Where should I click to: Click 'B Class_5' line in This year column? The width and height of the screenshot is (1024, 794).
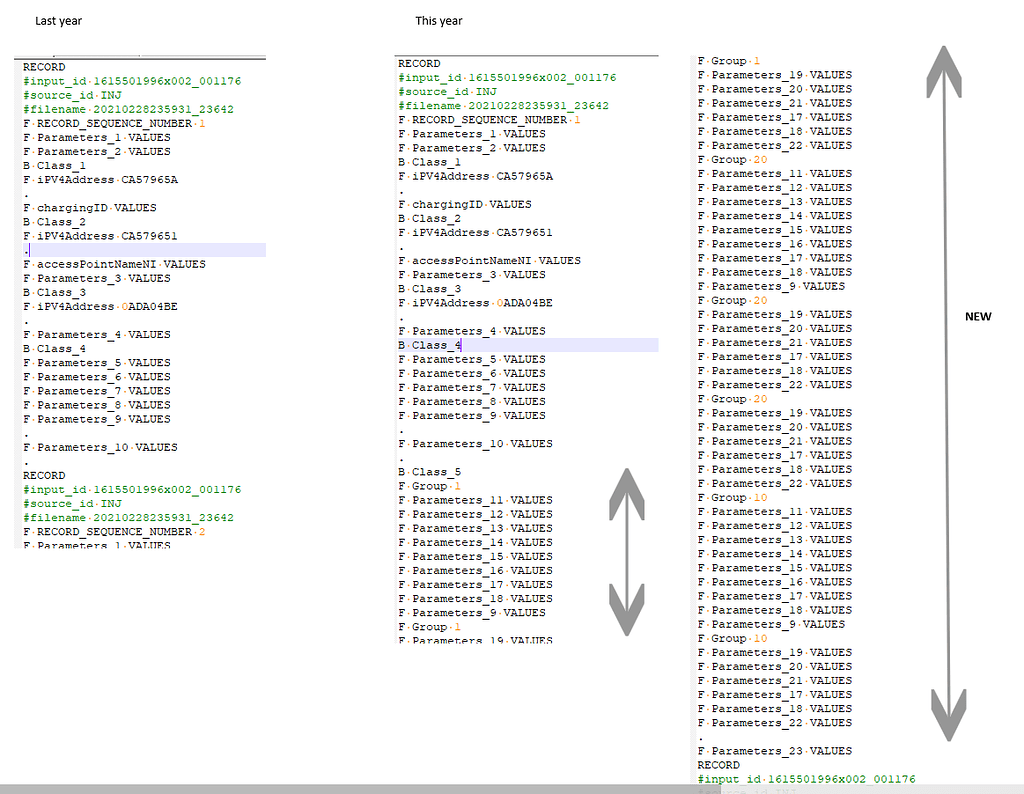click(x=426, y=471)
